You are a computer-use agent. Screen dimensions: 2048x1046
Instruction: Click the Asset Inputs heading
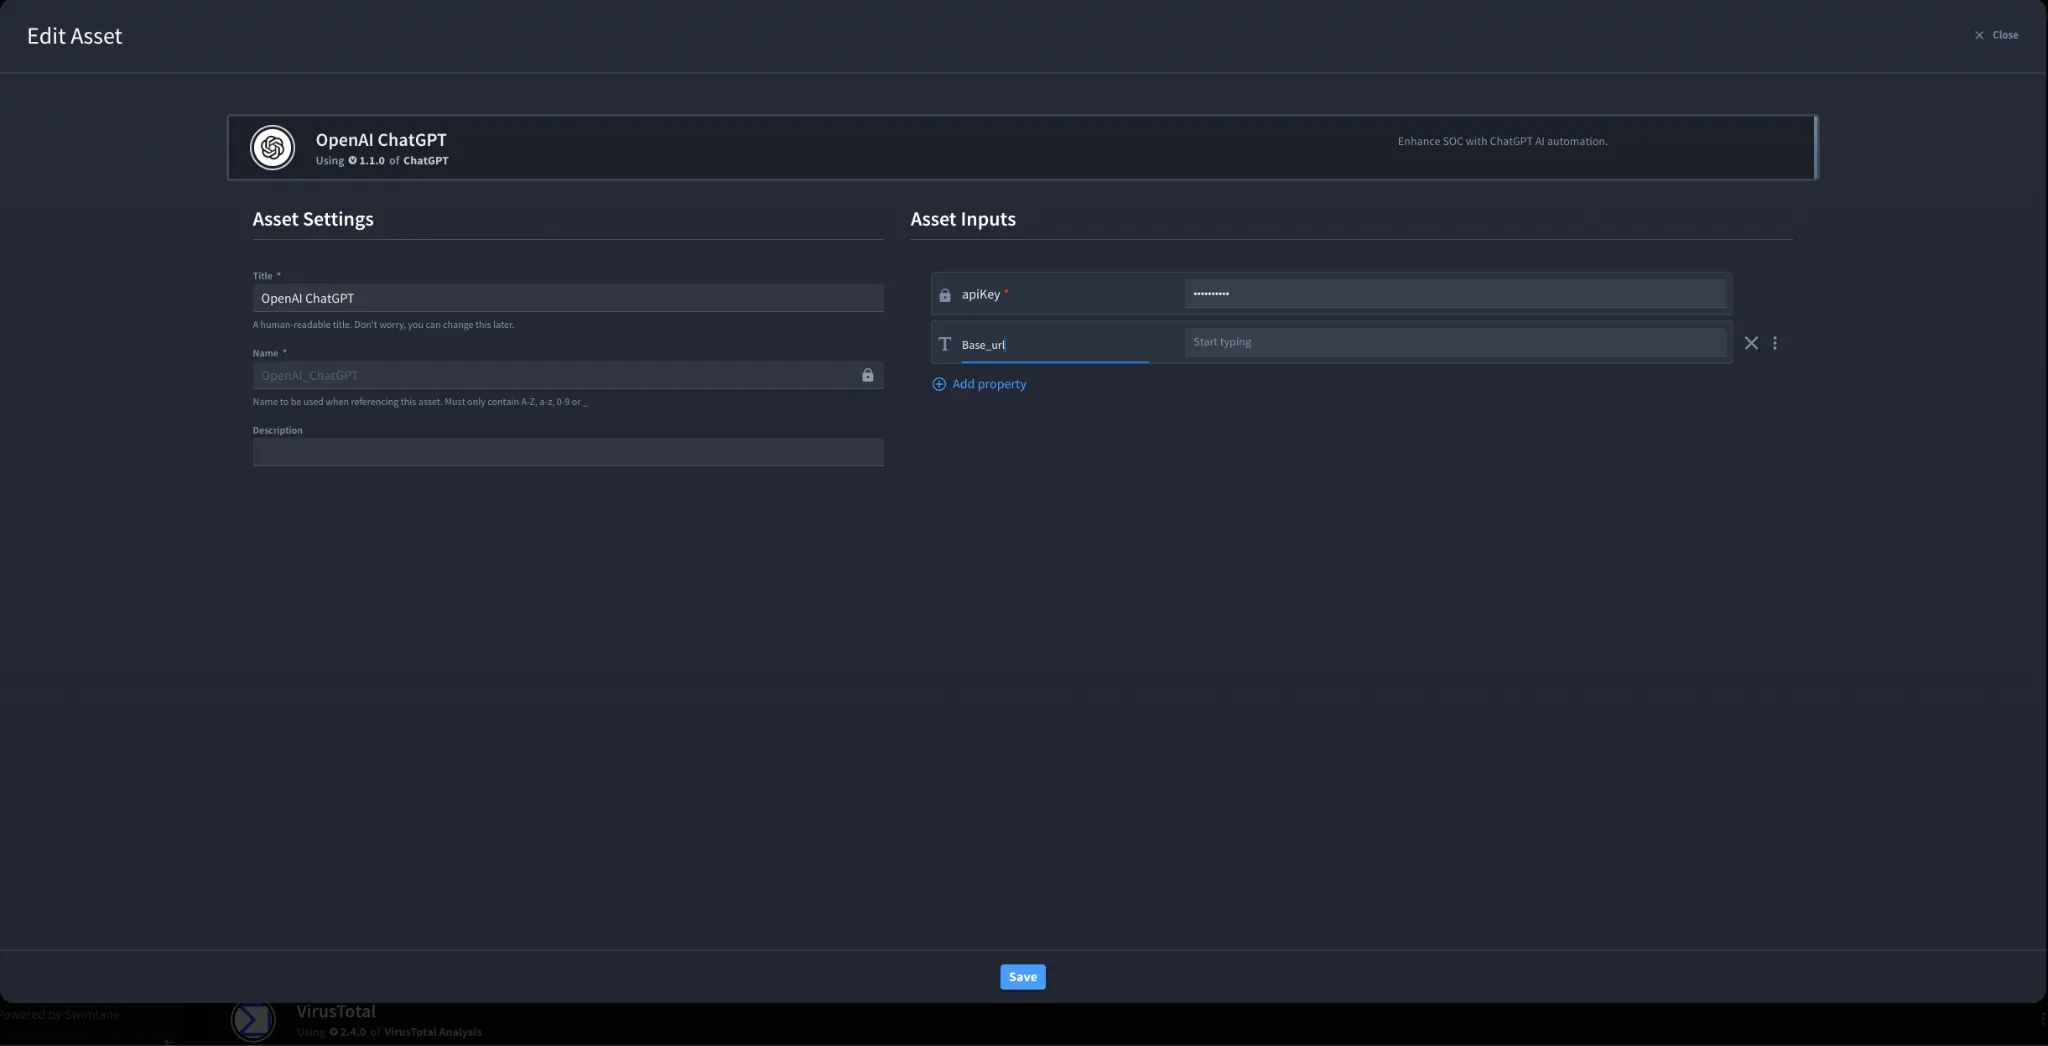[963, 219]
